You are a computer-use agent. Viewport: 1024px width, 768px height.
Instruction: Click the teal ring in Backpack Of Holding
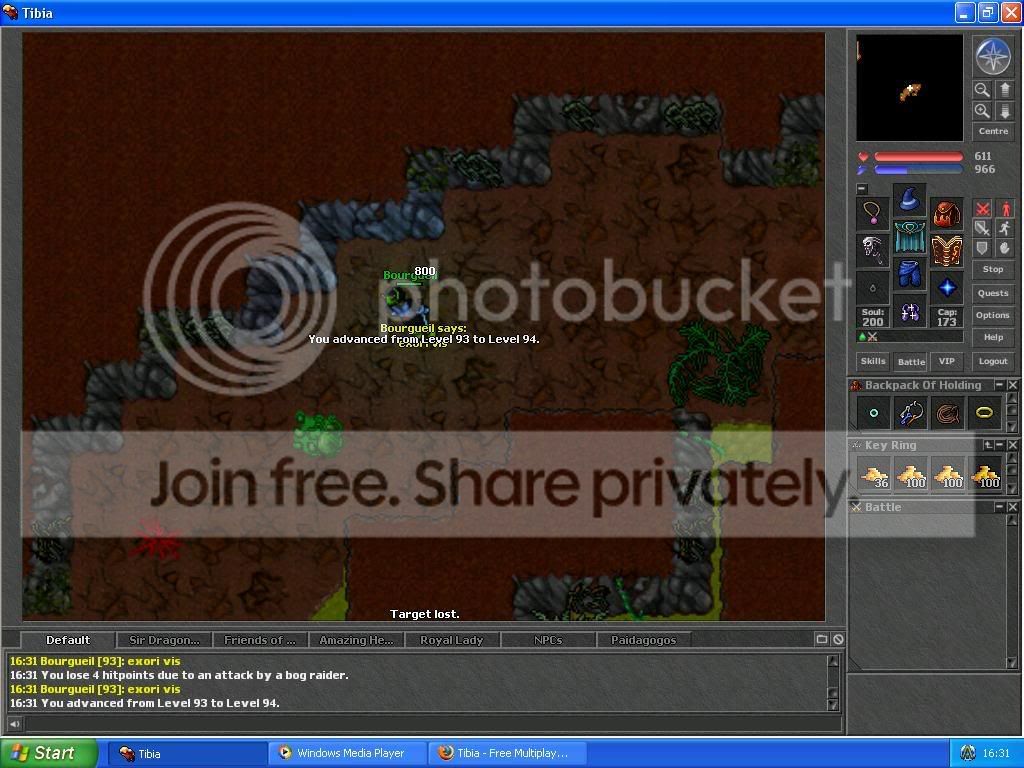point(873,413)
